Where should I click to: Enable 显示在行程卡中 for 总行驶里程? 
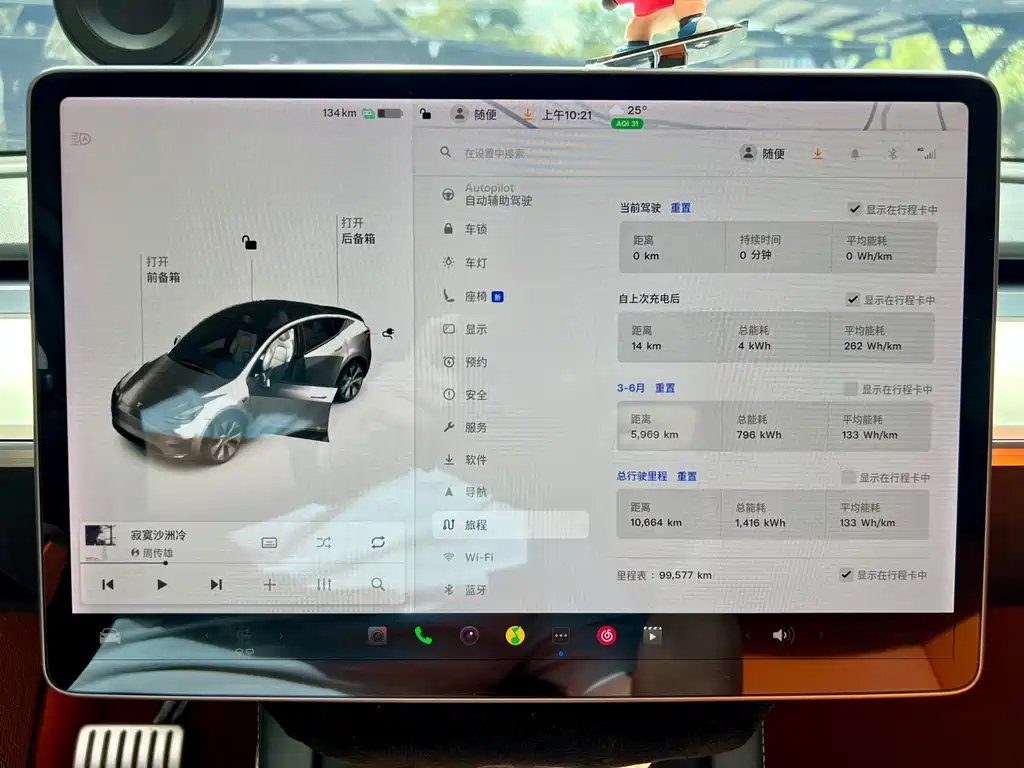click(848, 477)
